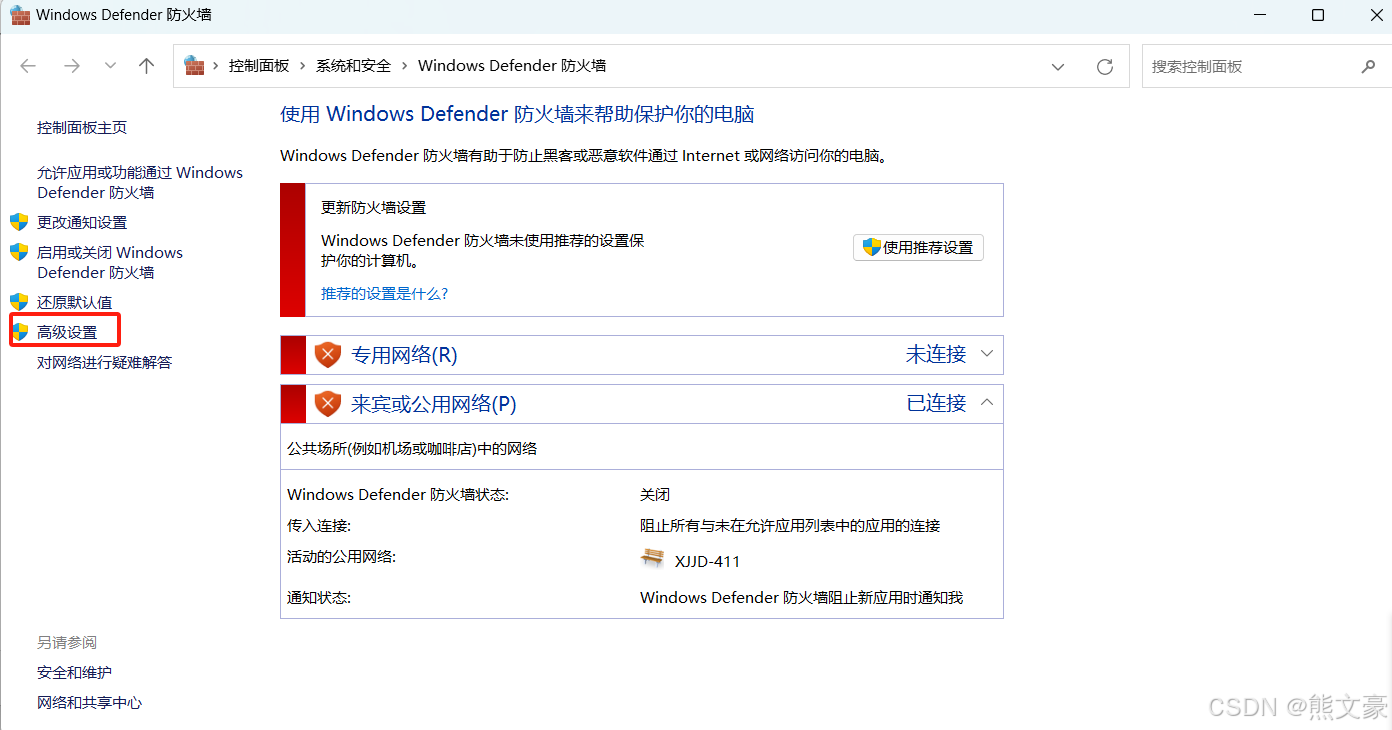Click Windows Defender 防火墙 breadcrumb segment

point(512,66)
